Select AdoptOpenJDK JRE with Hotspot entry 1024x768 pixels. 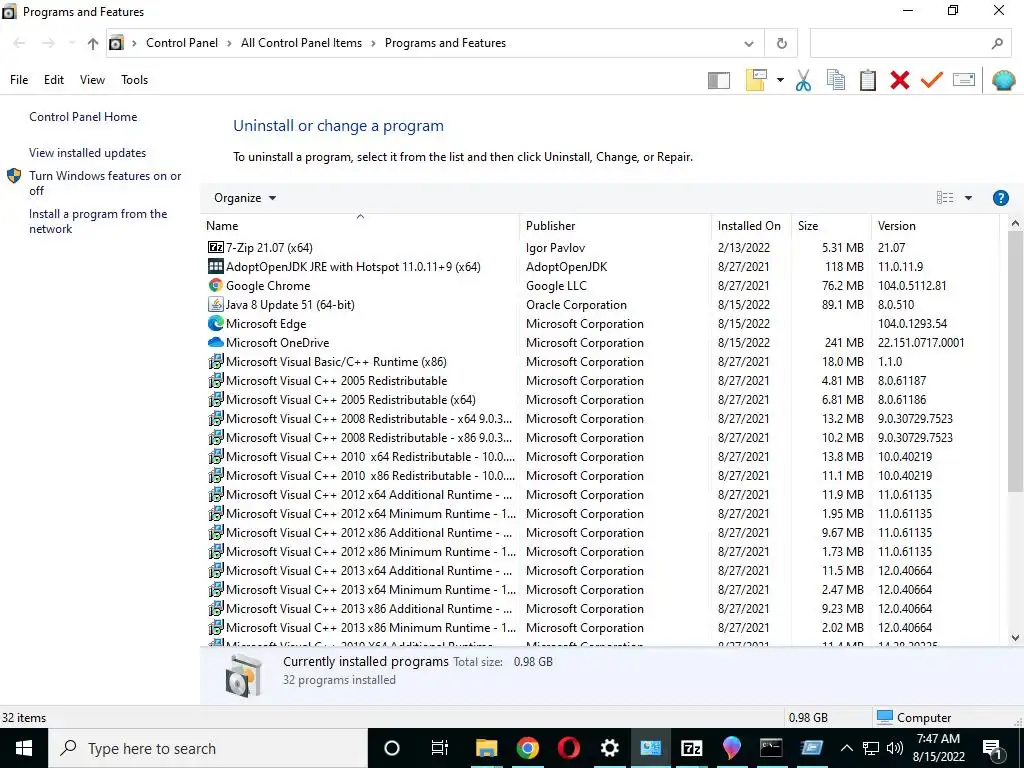pos(601,266)
